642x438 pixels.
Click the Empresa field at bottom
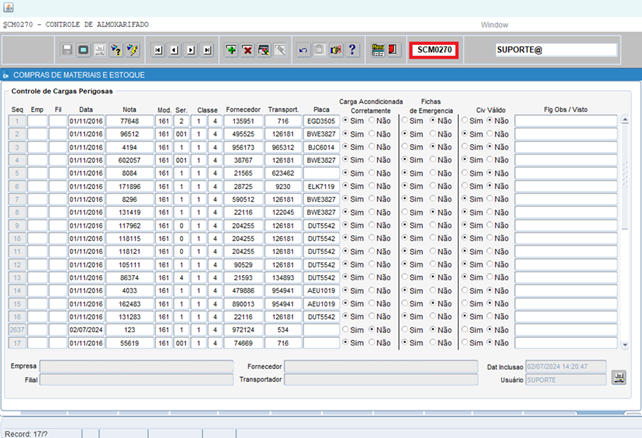pyautogui.click(x=136, y=366)
